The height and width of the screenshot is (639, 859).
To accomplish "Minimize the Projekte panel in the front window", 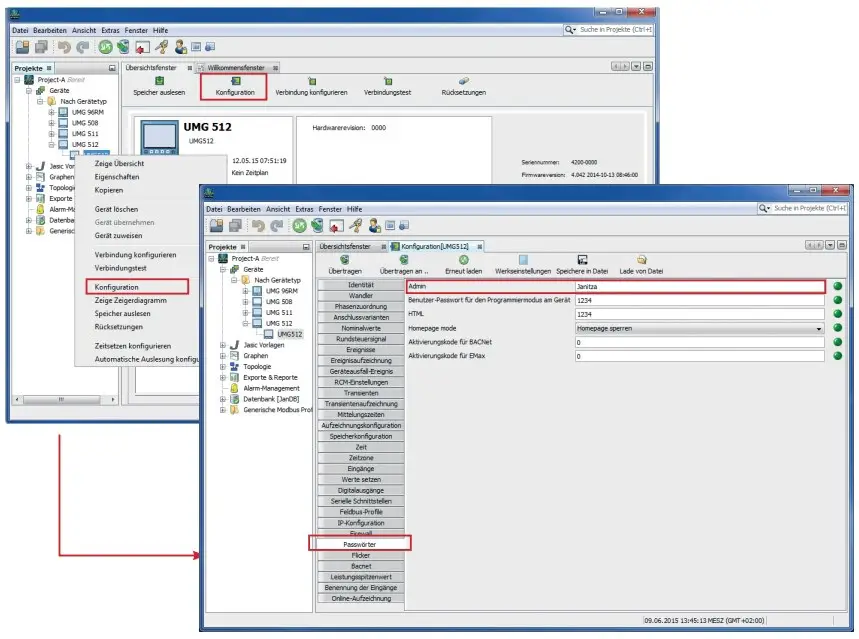I will [x=306, y=247].
